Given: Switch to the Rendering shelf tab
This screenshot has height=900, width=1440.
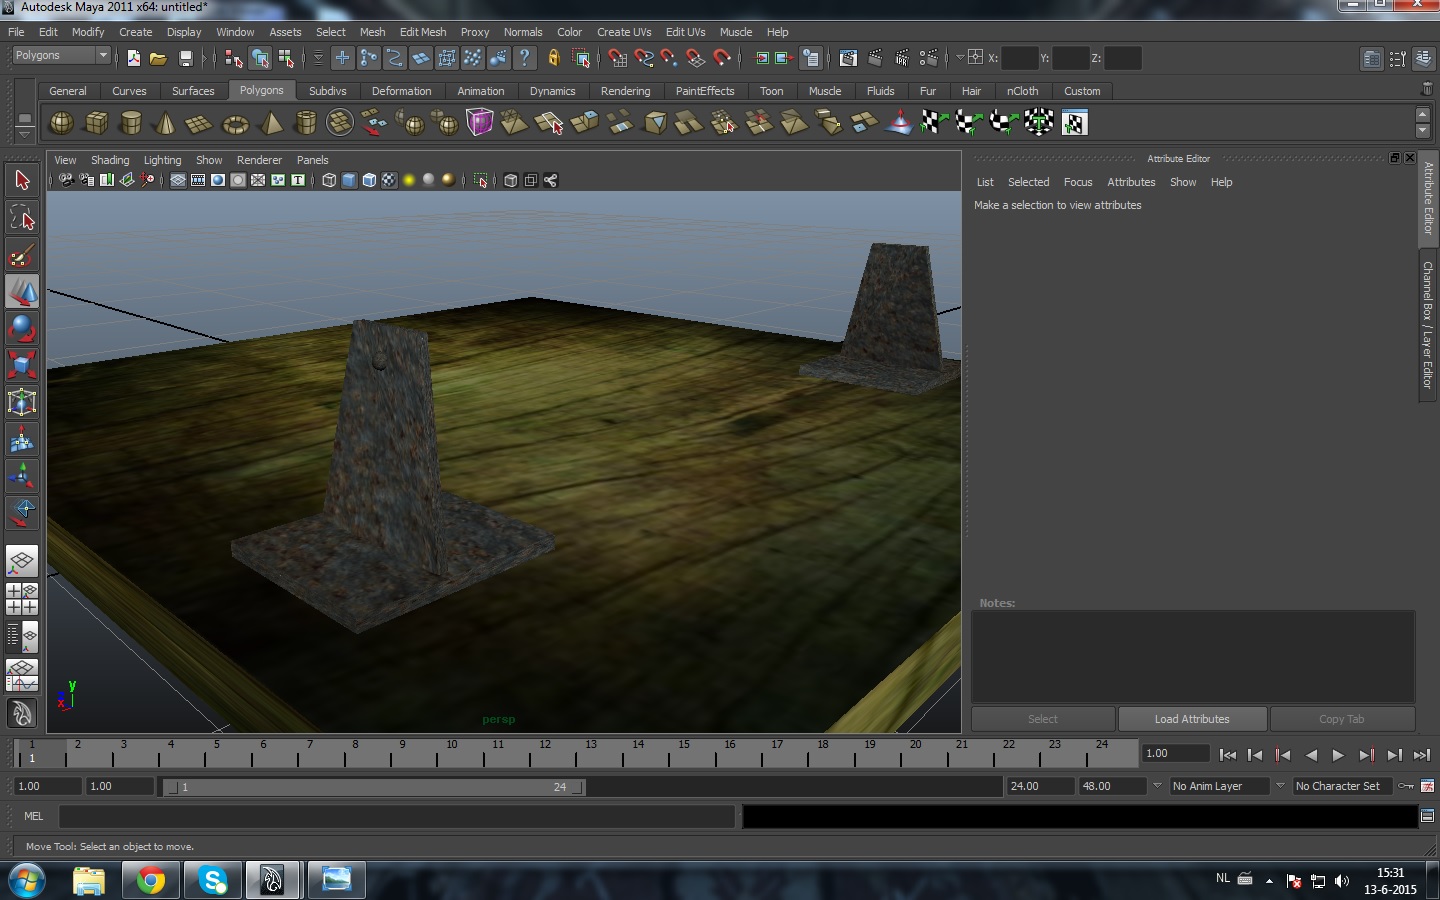Looking at the screenshot, I should pyautogui.click(x=625, y=91).
